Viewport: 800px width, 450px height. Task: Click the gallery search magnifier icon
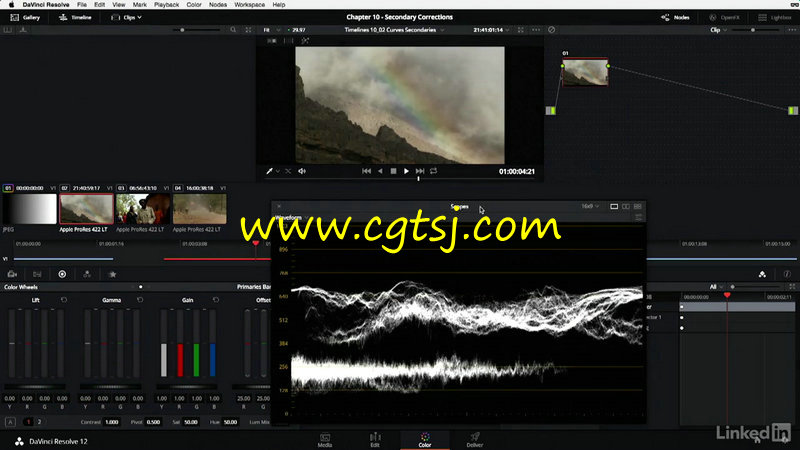233,30
